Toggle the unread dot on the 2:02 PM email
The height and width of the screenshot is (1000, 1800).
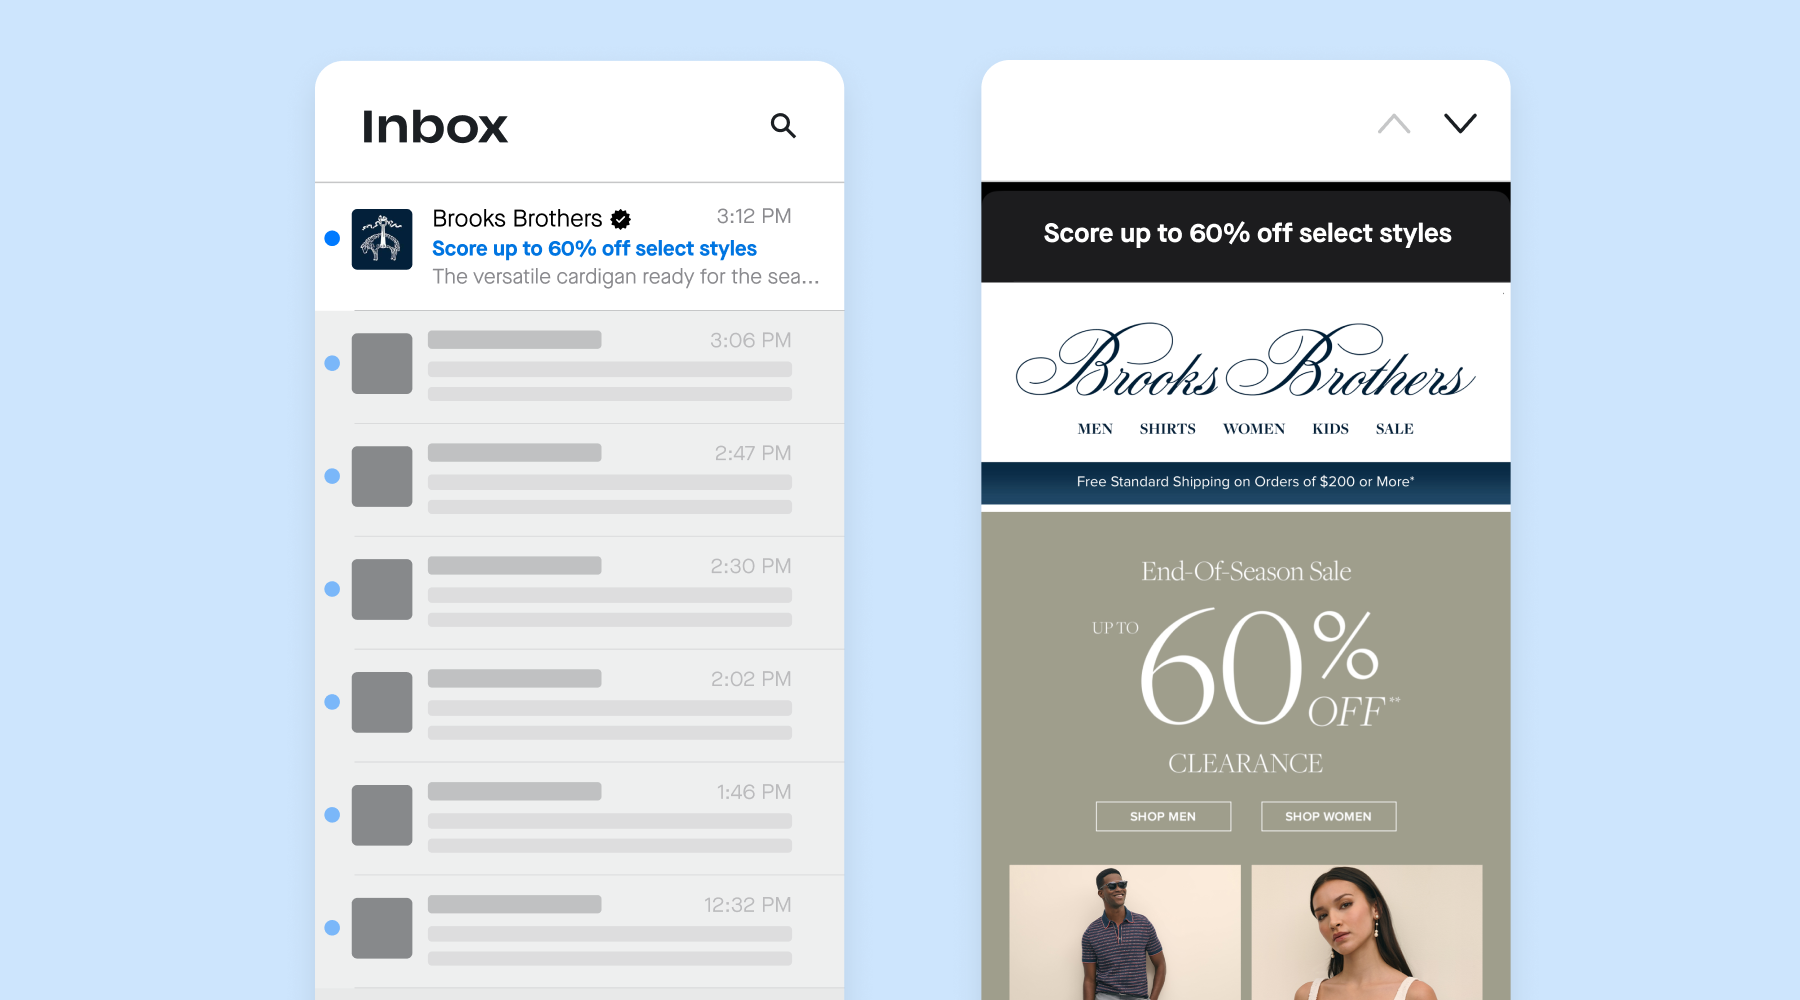tap(330, 702)
